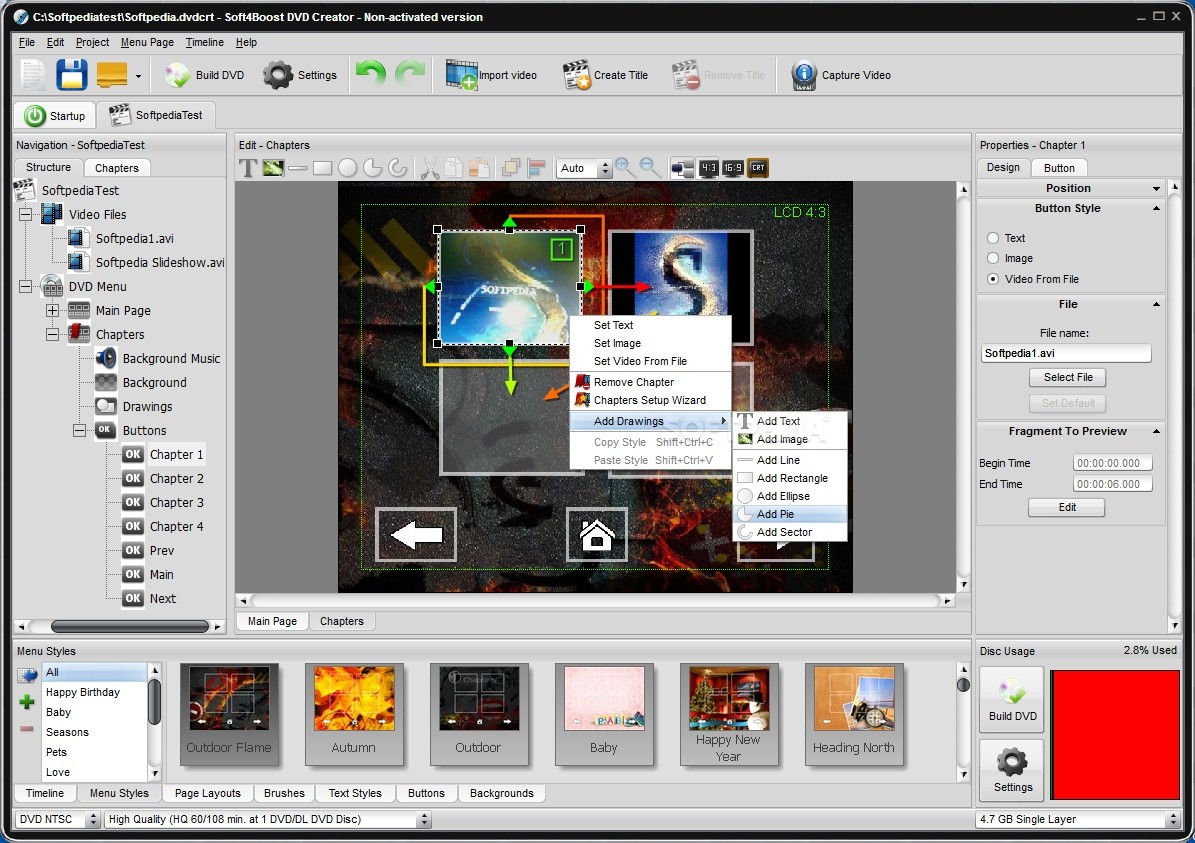Expand the Position properties section
Image resolution: width=1195 pixels, height=843 pixels.
click(1156, 188)
